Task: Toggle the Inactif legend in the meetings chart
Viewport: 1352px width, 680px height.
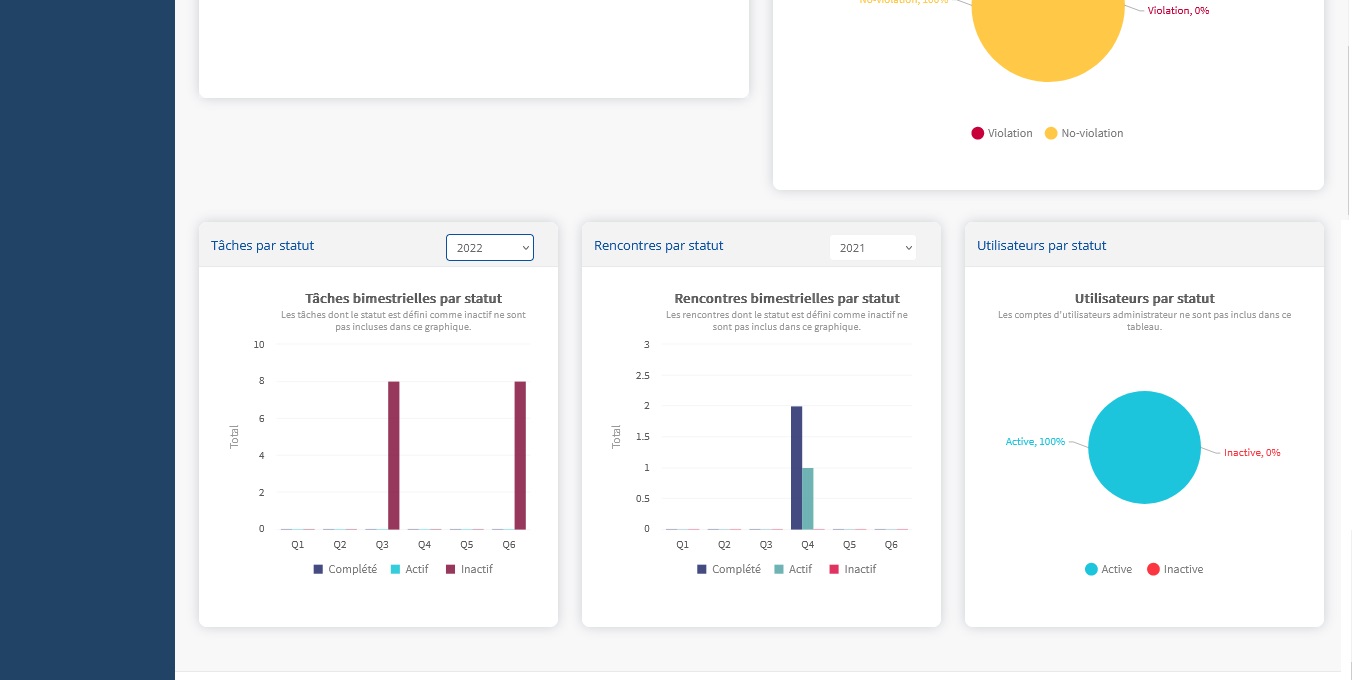Action: pos(852,569)
